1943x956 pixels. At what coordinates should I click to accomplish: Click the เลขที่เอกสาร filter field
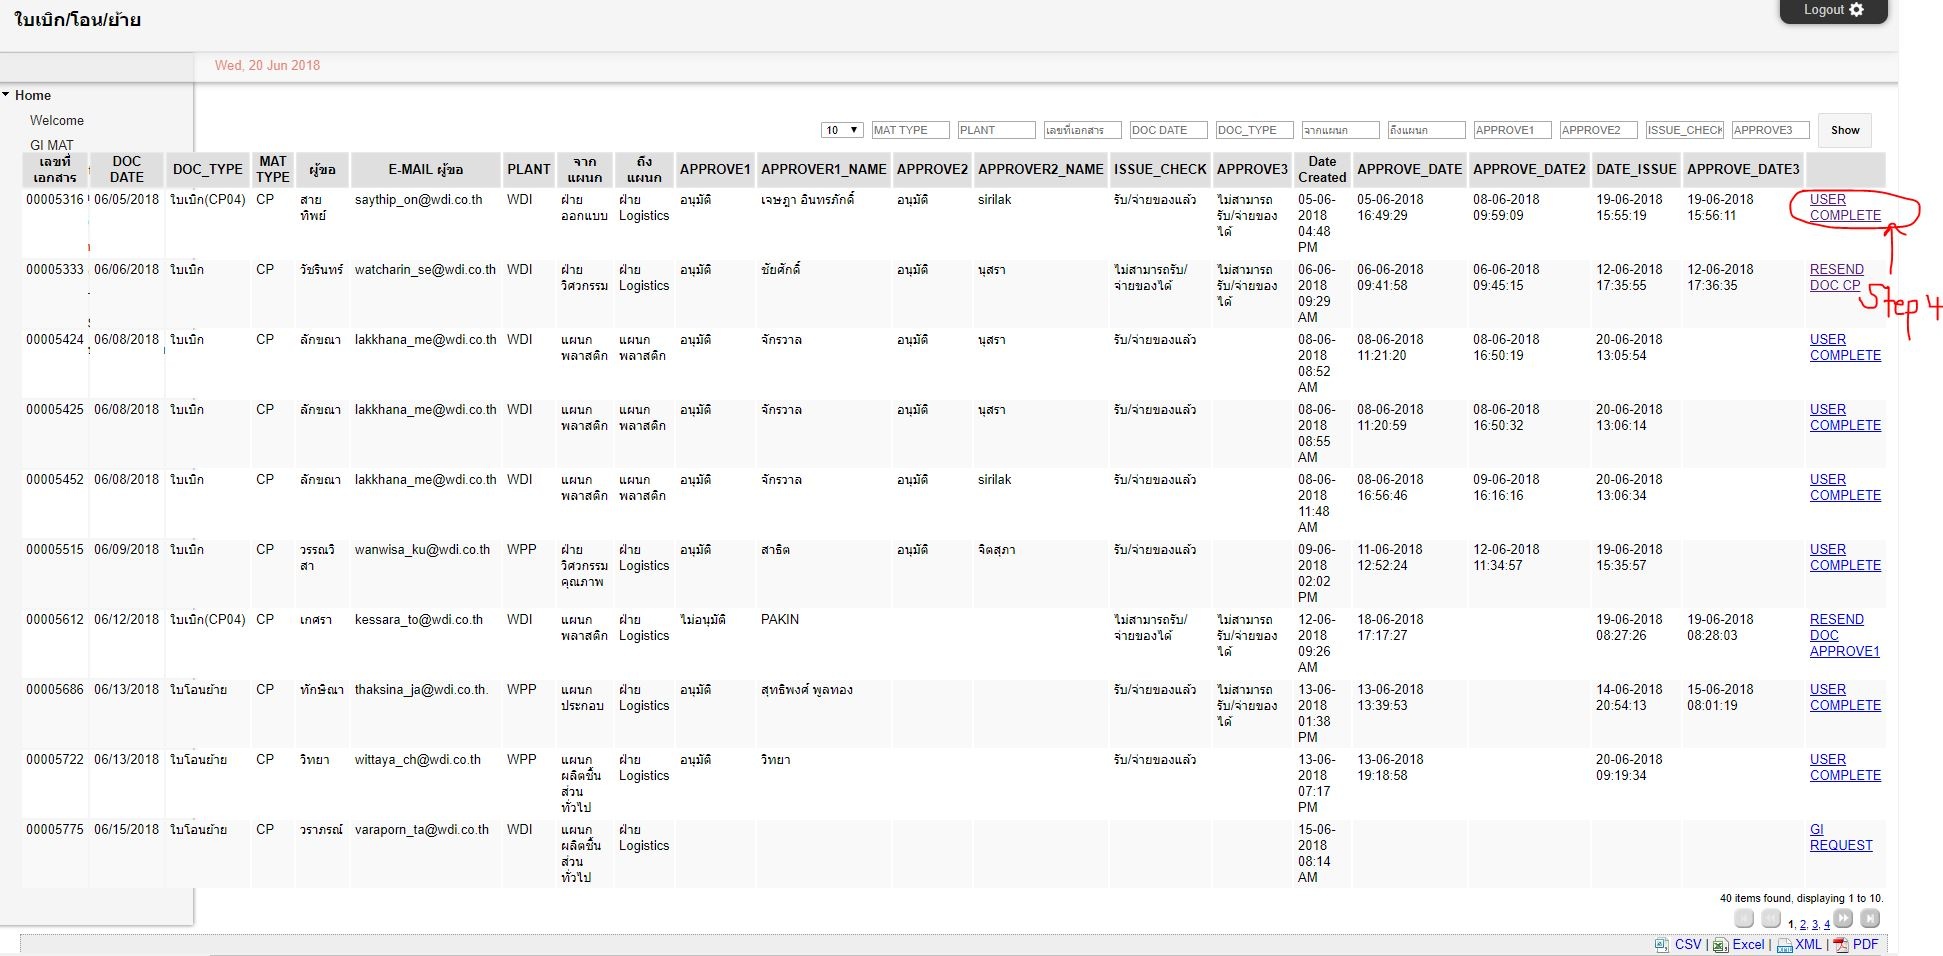click(x=1082, y=130)
